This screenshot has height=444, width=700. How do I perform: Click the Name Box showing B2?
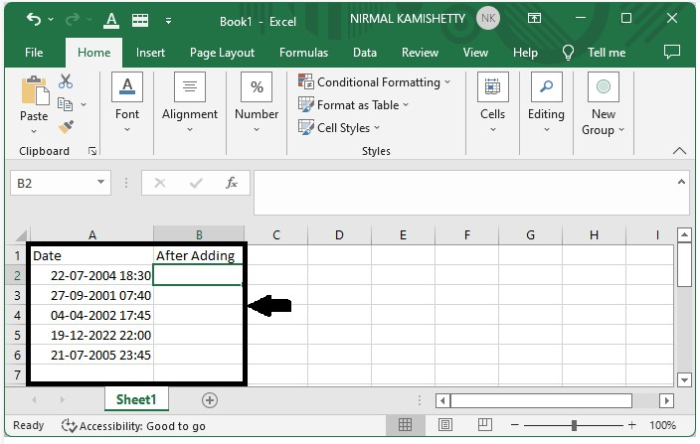[53, 183]
